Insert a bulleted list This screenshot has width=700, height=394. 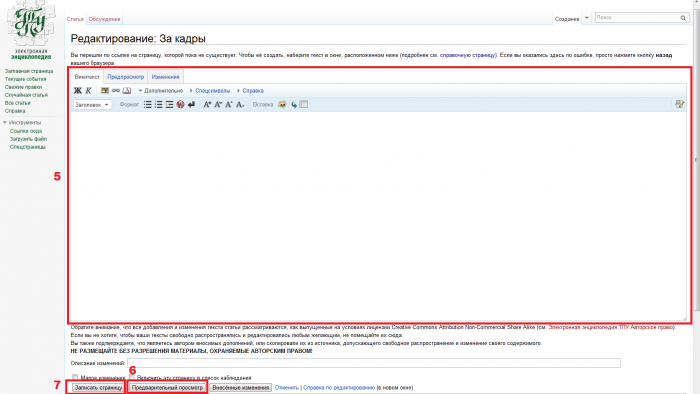[147, 104]
